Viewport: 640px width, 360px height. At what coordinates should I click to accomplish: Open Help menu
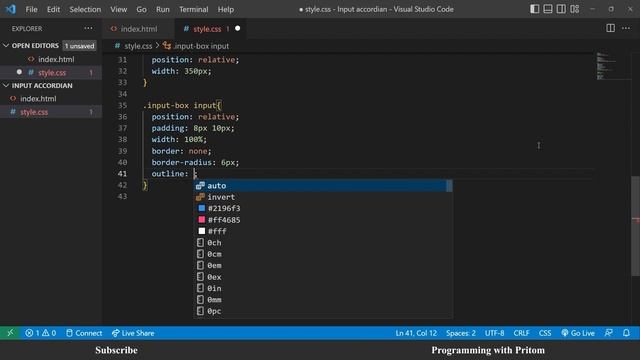[226, 9]
